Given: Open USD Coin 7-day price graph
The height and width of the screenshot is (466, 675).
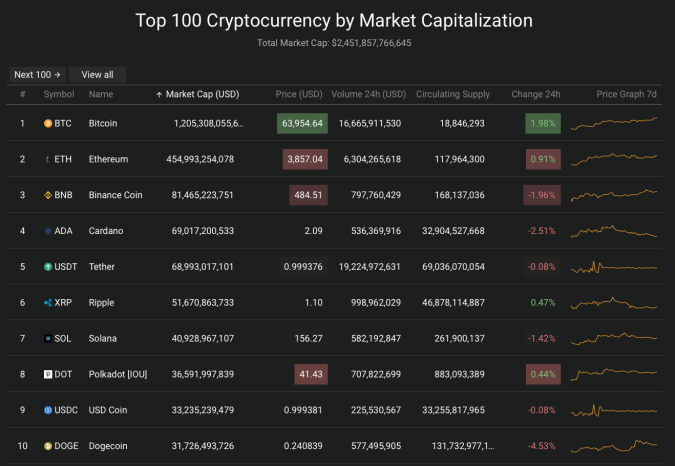Looking at the screenshot, I should click(x=614, y=410).
